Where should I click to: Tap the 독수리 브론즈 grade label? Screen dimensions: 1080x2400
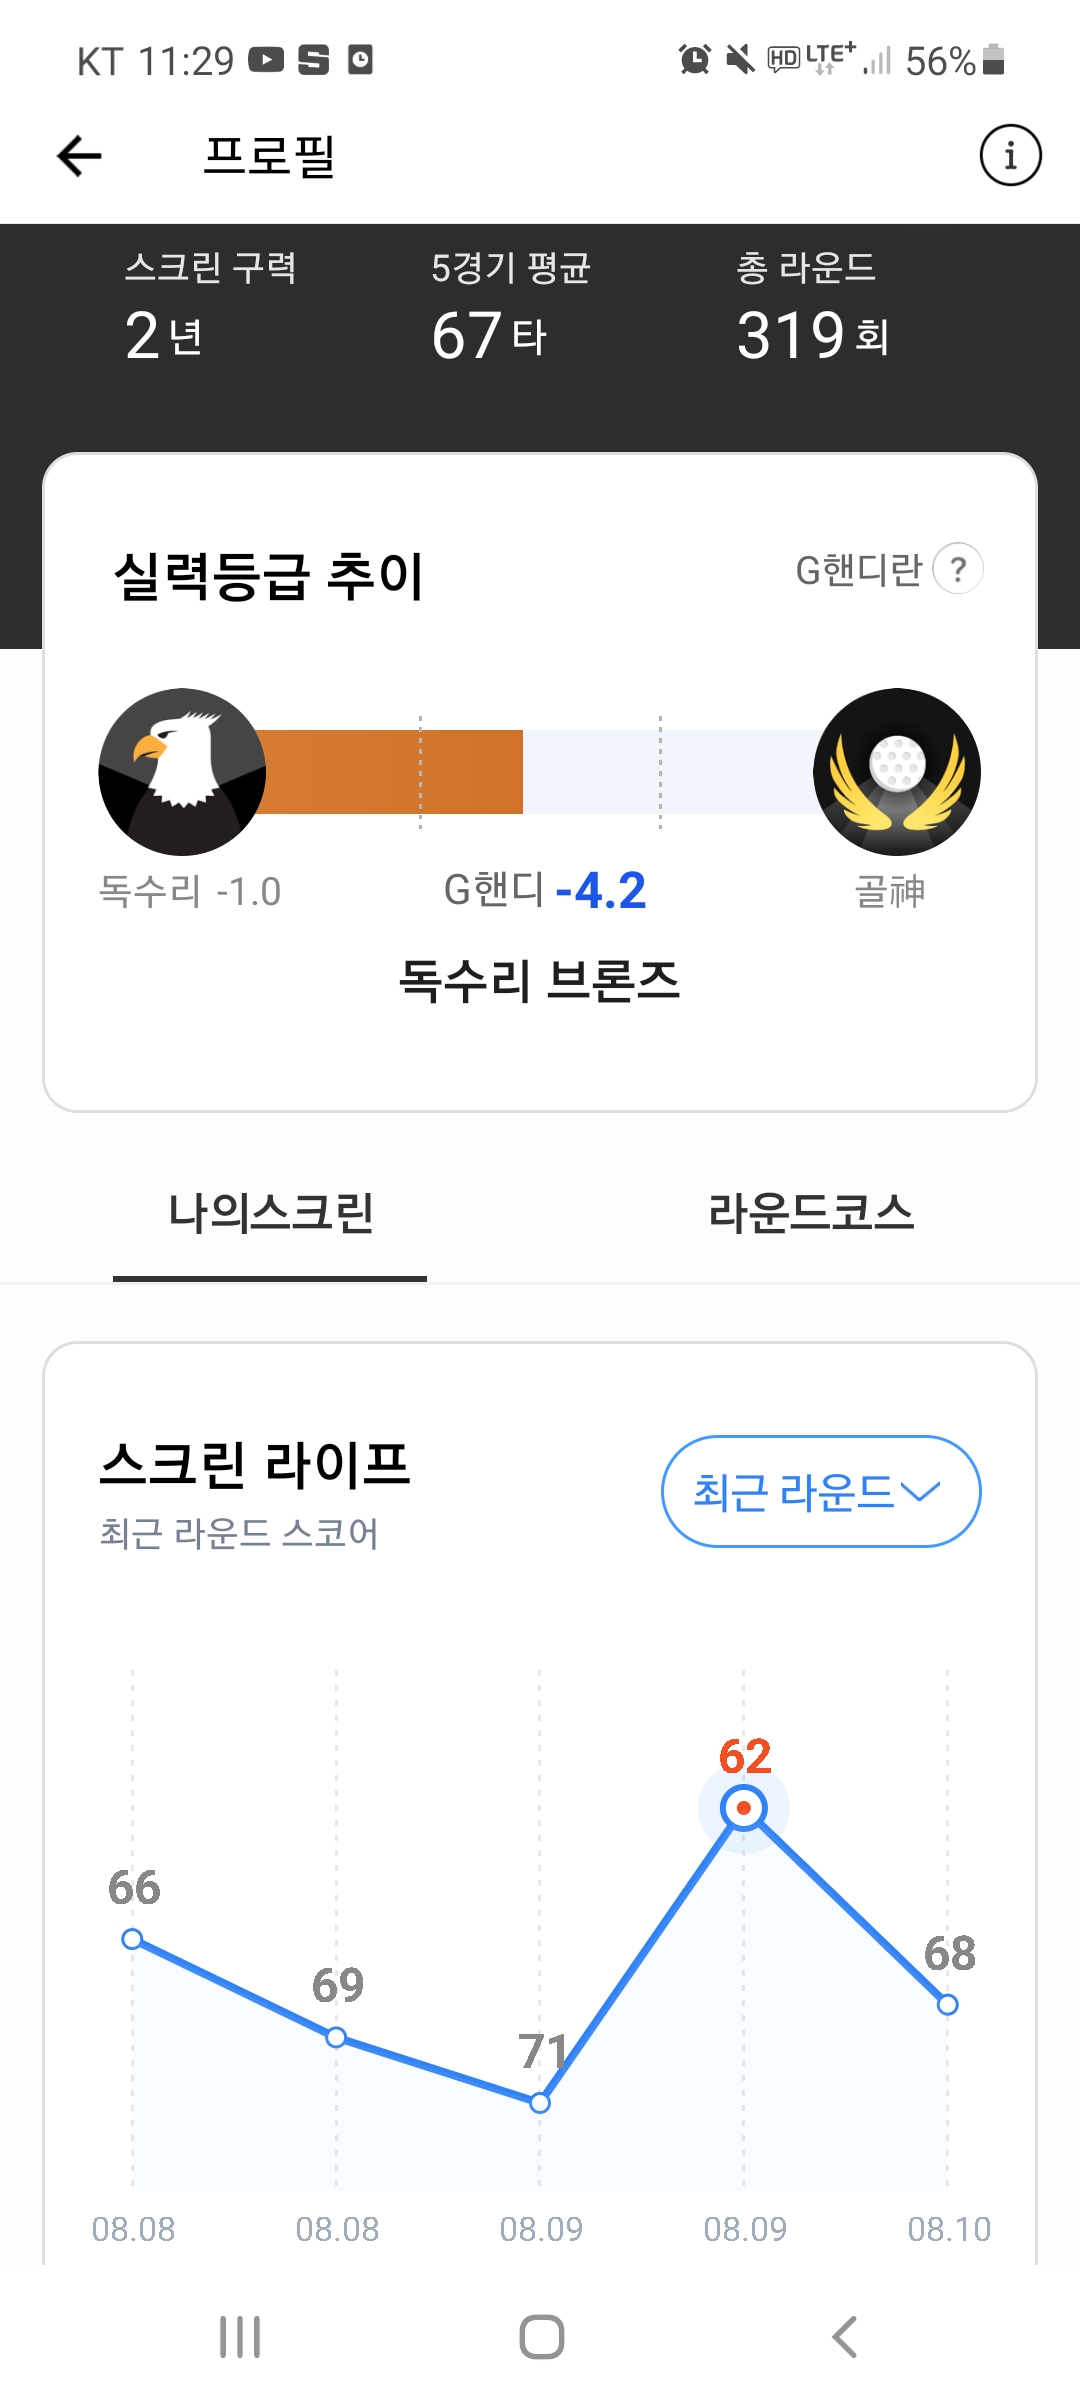(540, 980)
